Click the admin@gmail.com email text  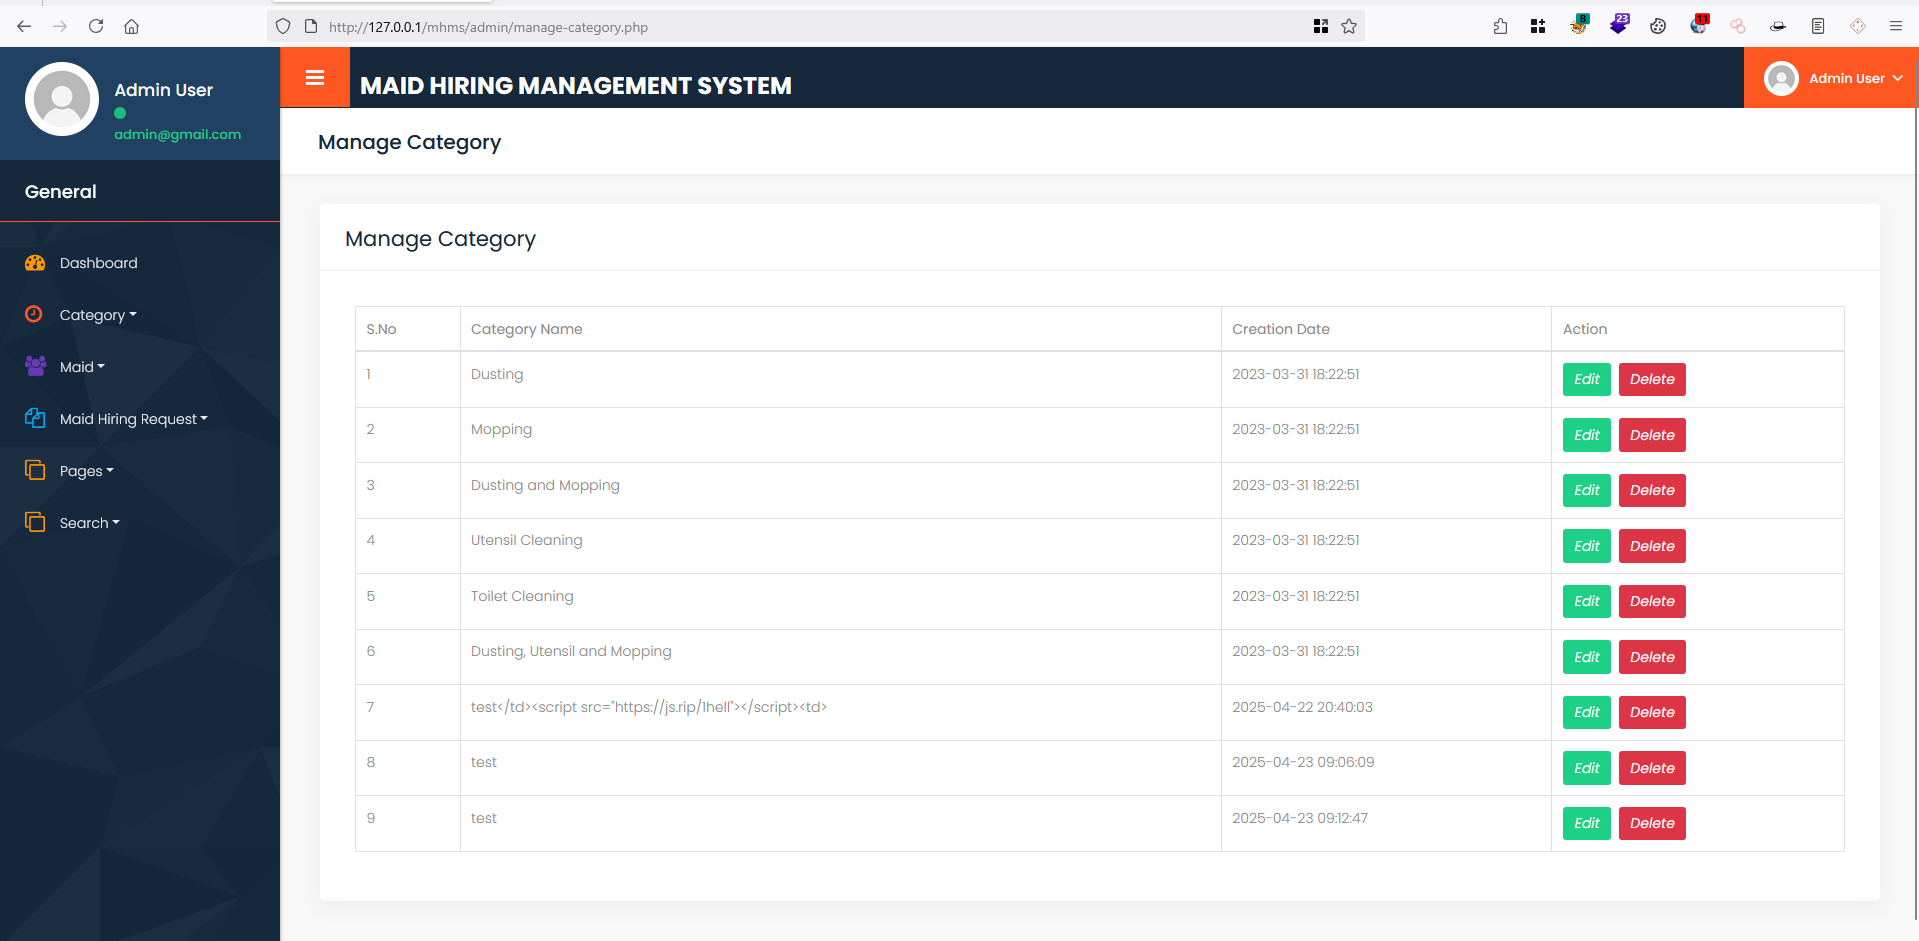pyautogui.click(x=177, y=134)
